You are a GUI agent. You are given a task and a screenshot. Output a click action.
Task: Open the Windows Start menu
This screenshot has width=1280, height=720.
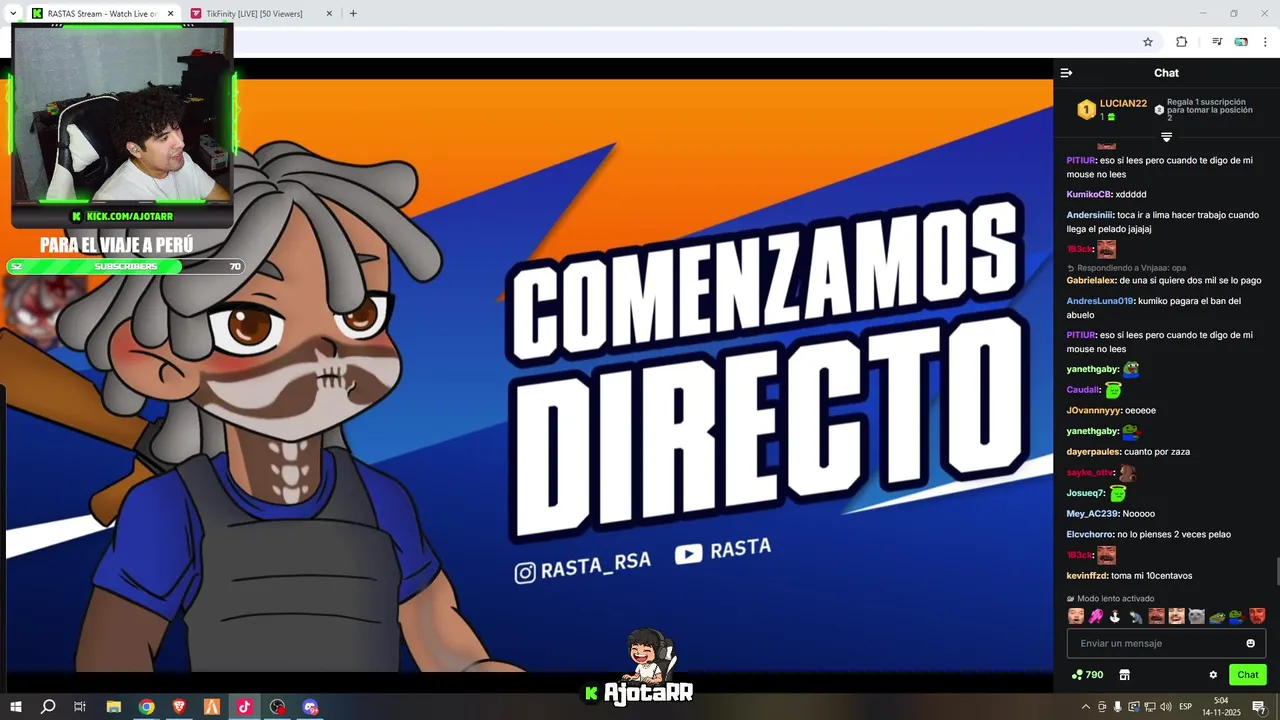point(15,707)
